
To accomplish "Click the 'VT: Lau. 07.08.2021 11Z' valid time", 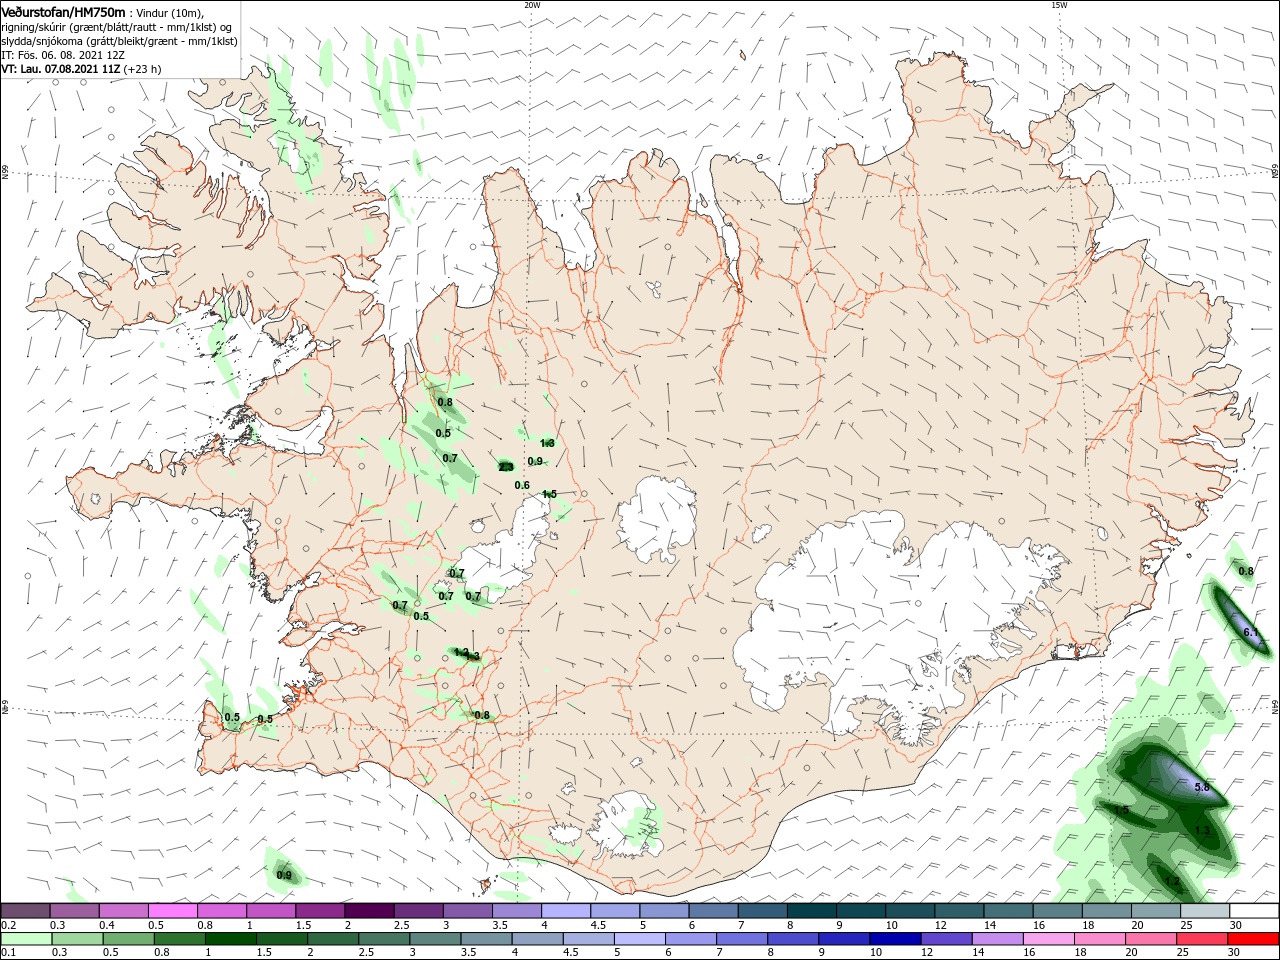I will 61,69.
